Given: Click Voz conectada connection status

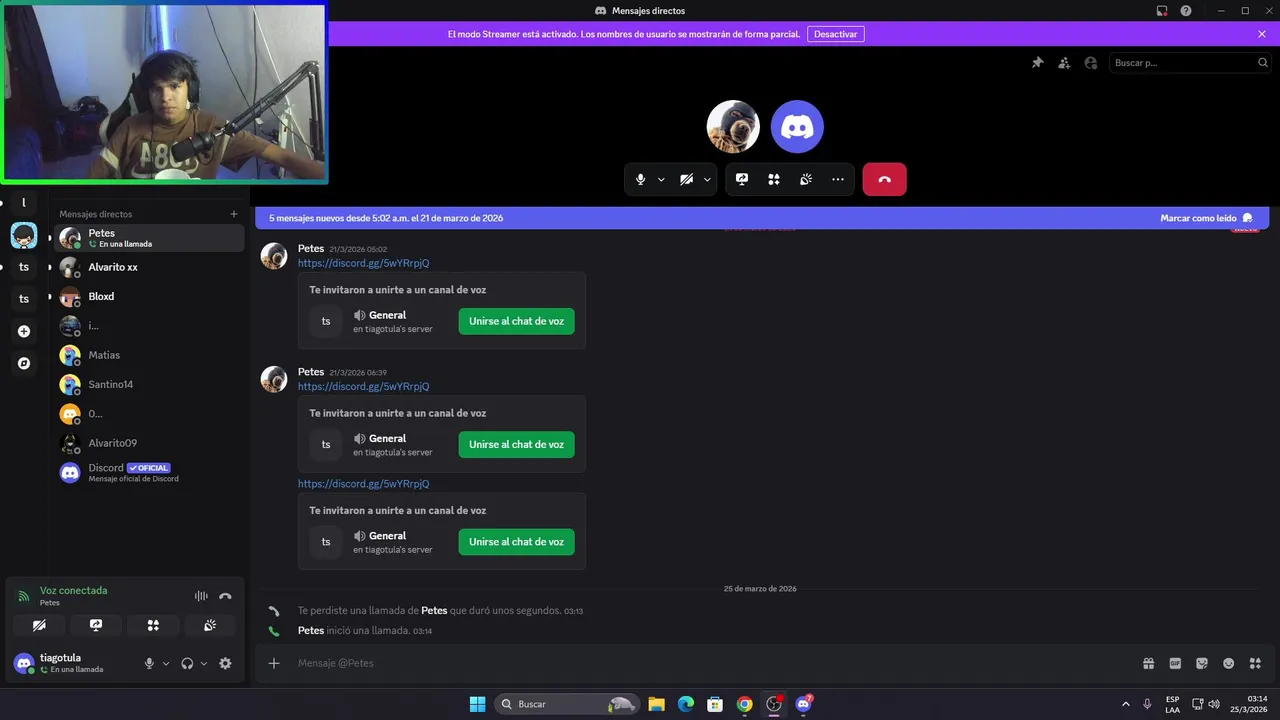Looking at the screenshot, I should [73, 590].
